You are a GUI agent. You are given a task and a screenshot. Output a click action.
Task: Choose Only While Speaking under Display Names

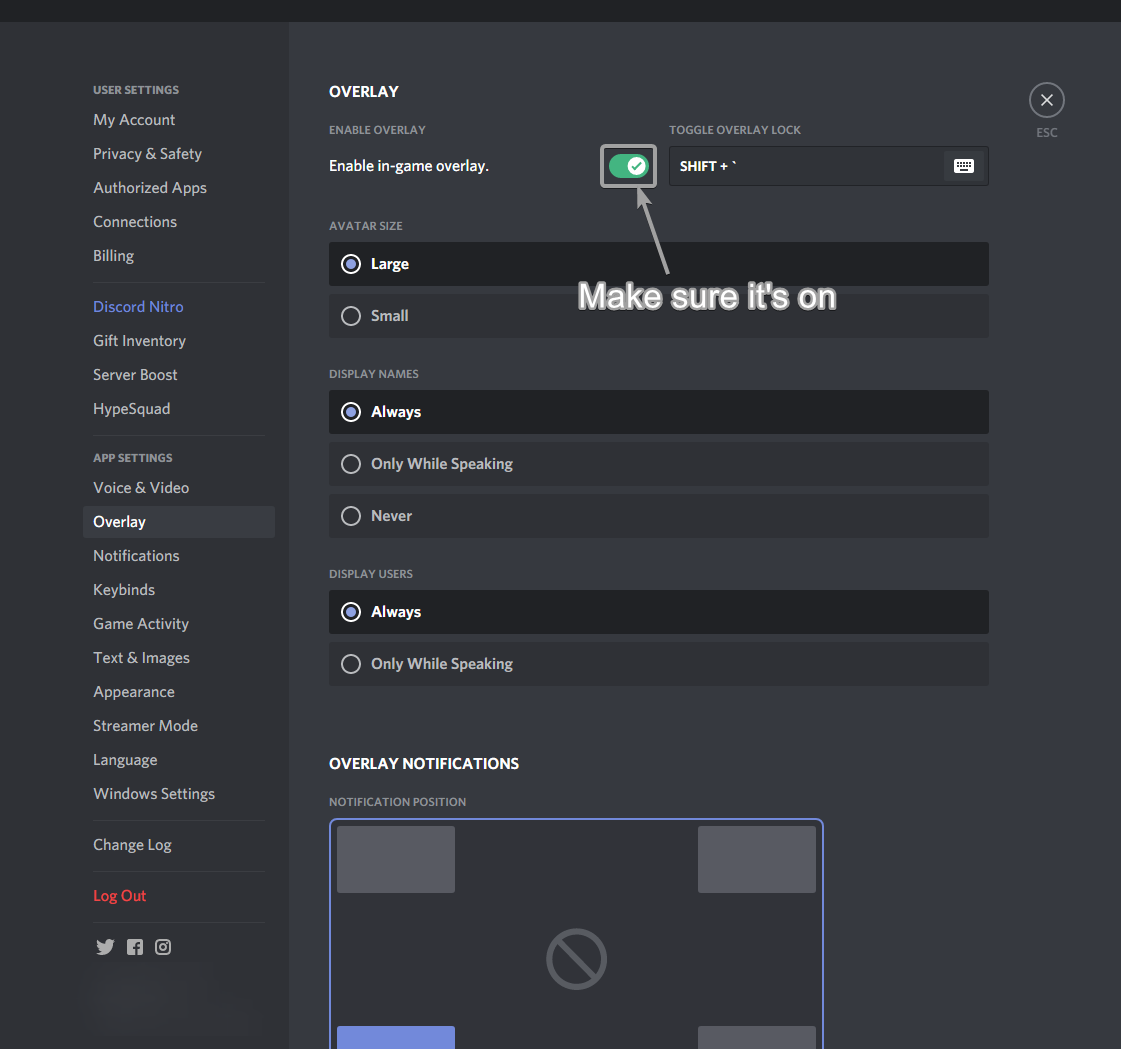tap(658, 464)
